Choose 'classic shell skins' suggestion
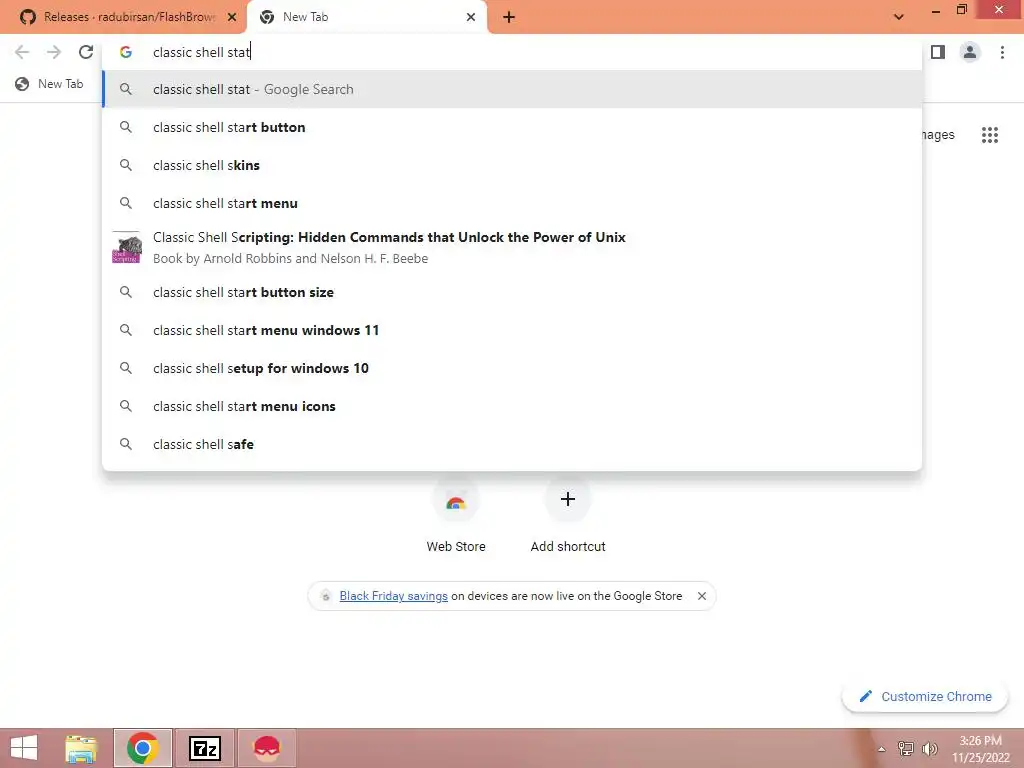Viewport: 1024px width, 768px height. (x=512, y=165)
